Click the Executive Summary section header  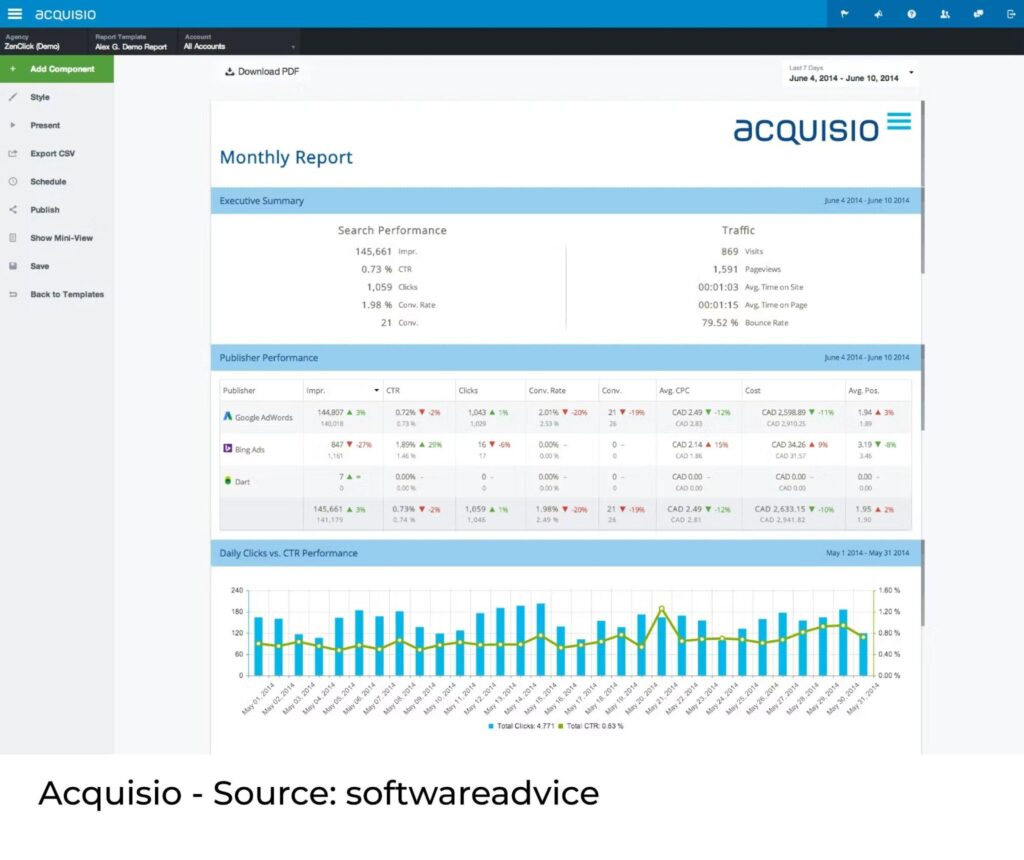click(566, 200)
